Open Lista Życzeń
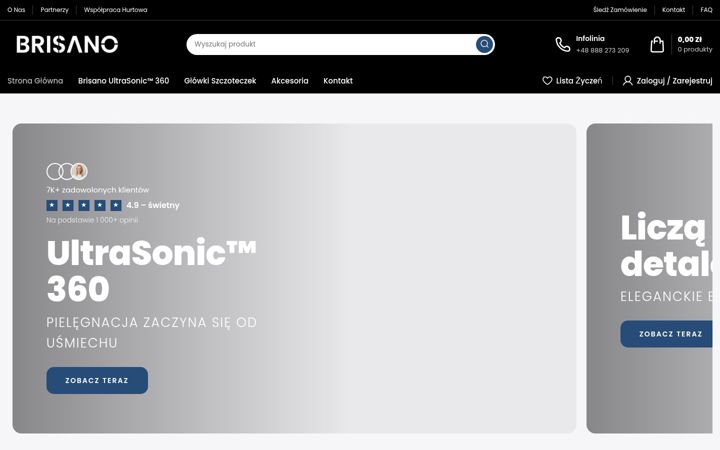This screenshot has width=720, height=450. point(579,81)
